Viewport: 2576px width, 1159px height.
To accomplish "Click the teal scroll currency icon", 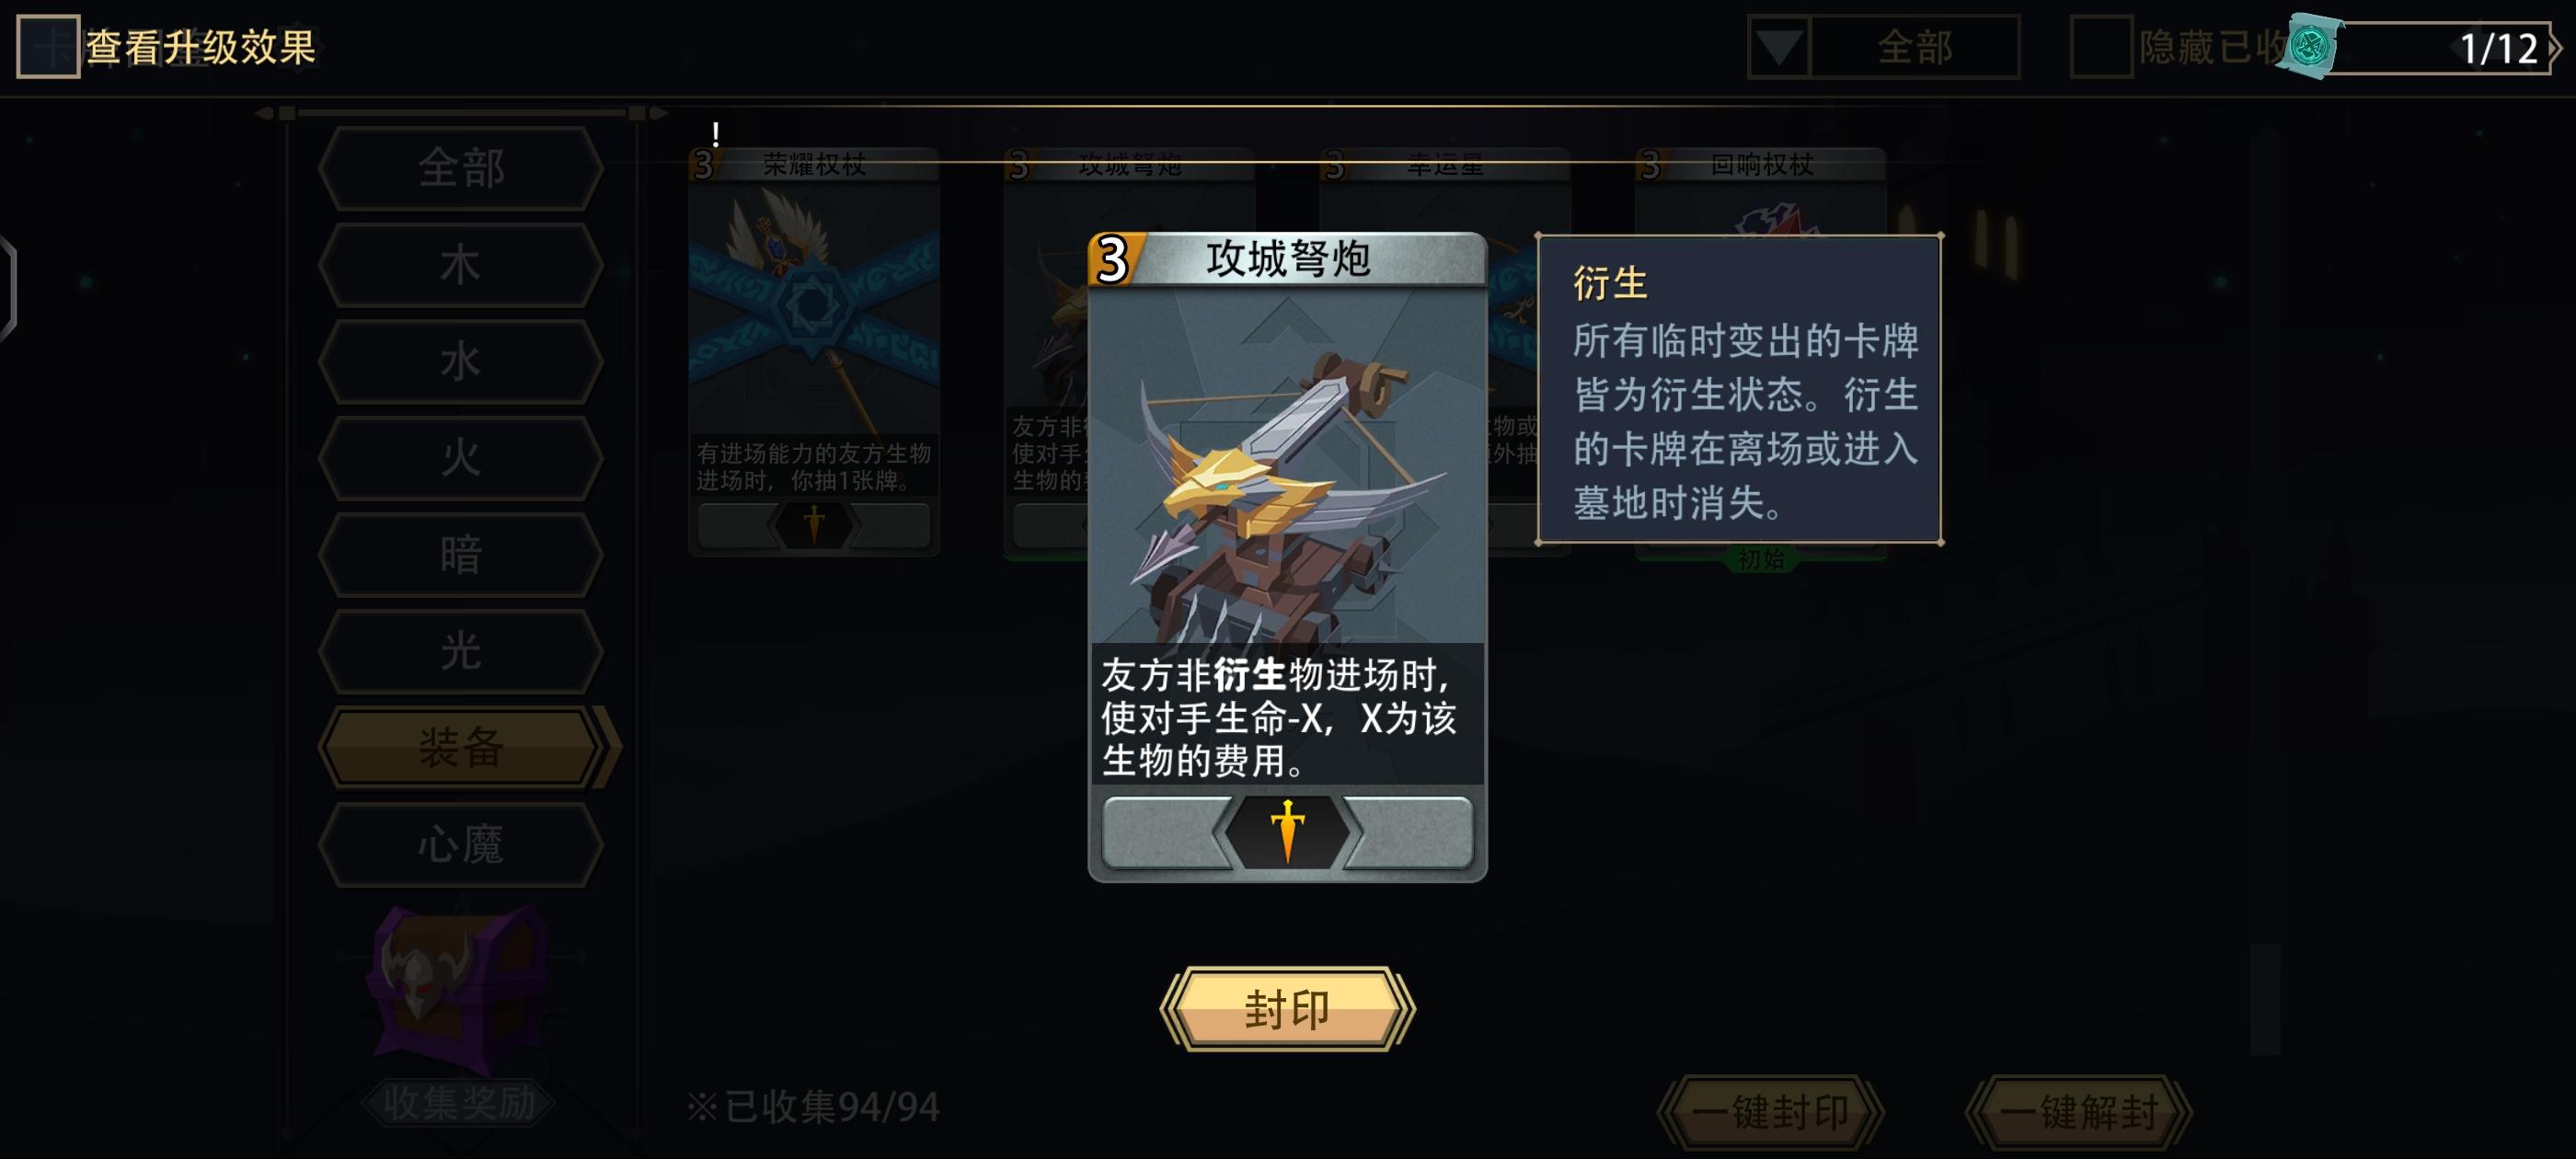I will coord(2309,46).
